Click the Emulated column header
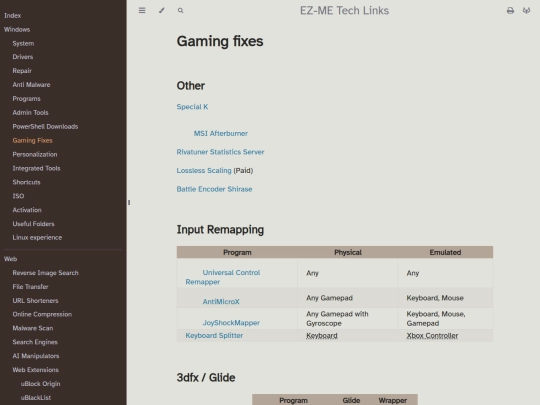Viewport: 540px width, 405px height. [445, 252]
